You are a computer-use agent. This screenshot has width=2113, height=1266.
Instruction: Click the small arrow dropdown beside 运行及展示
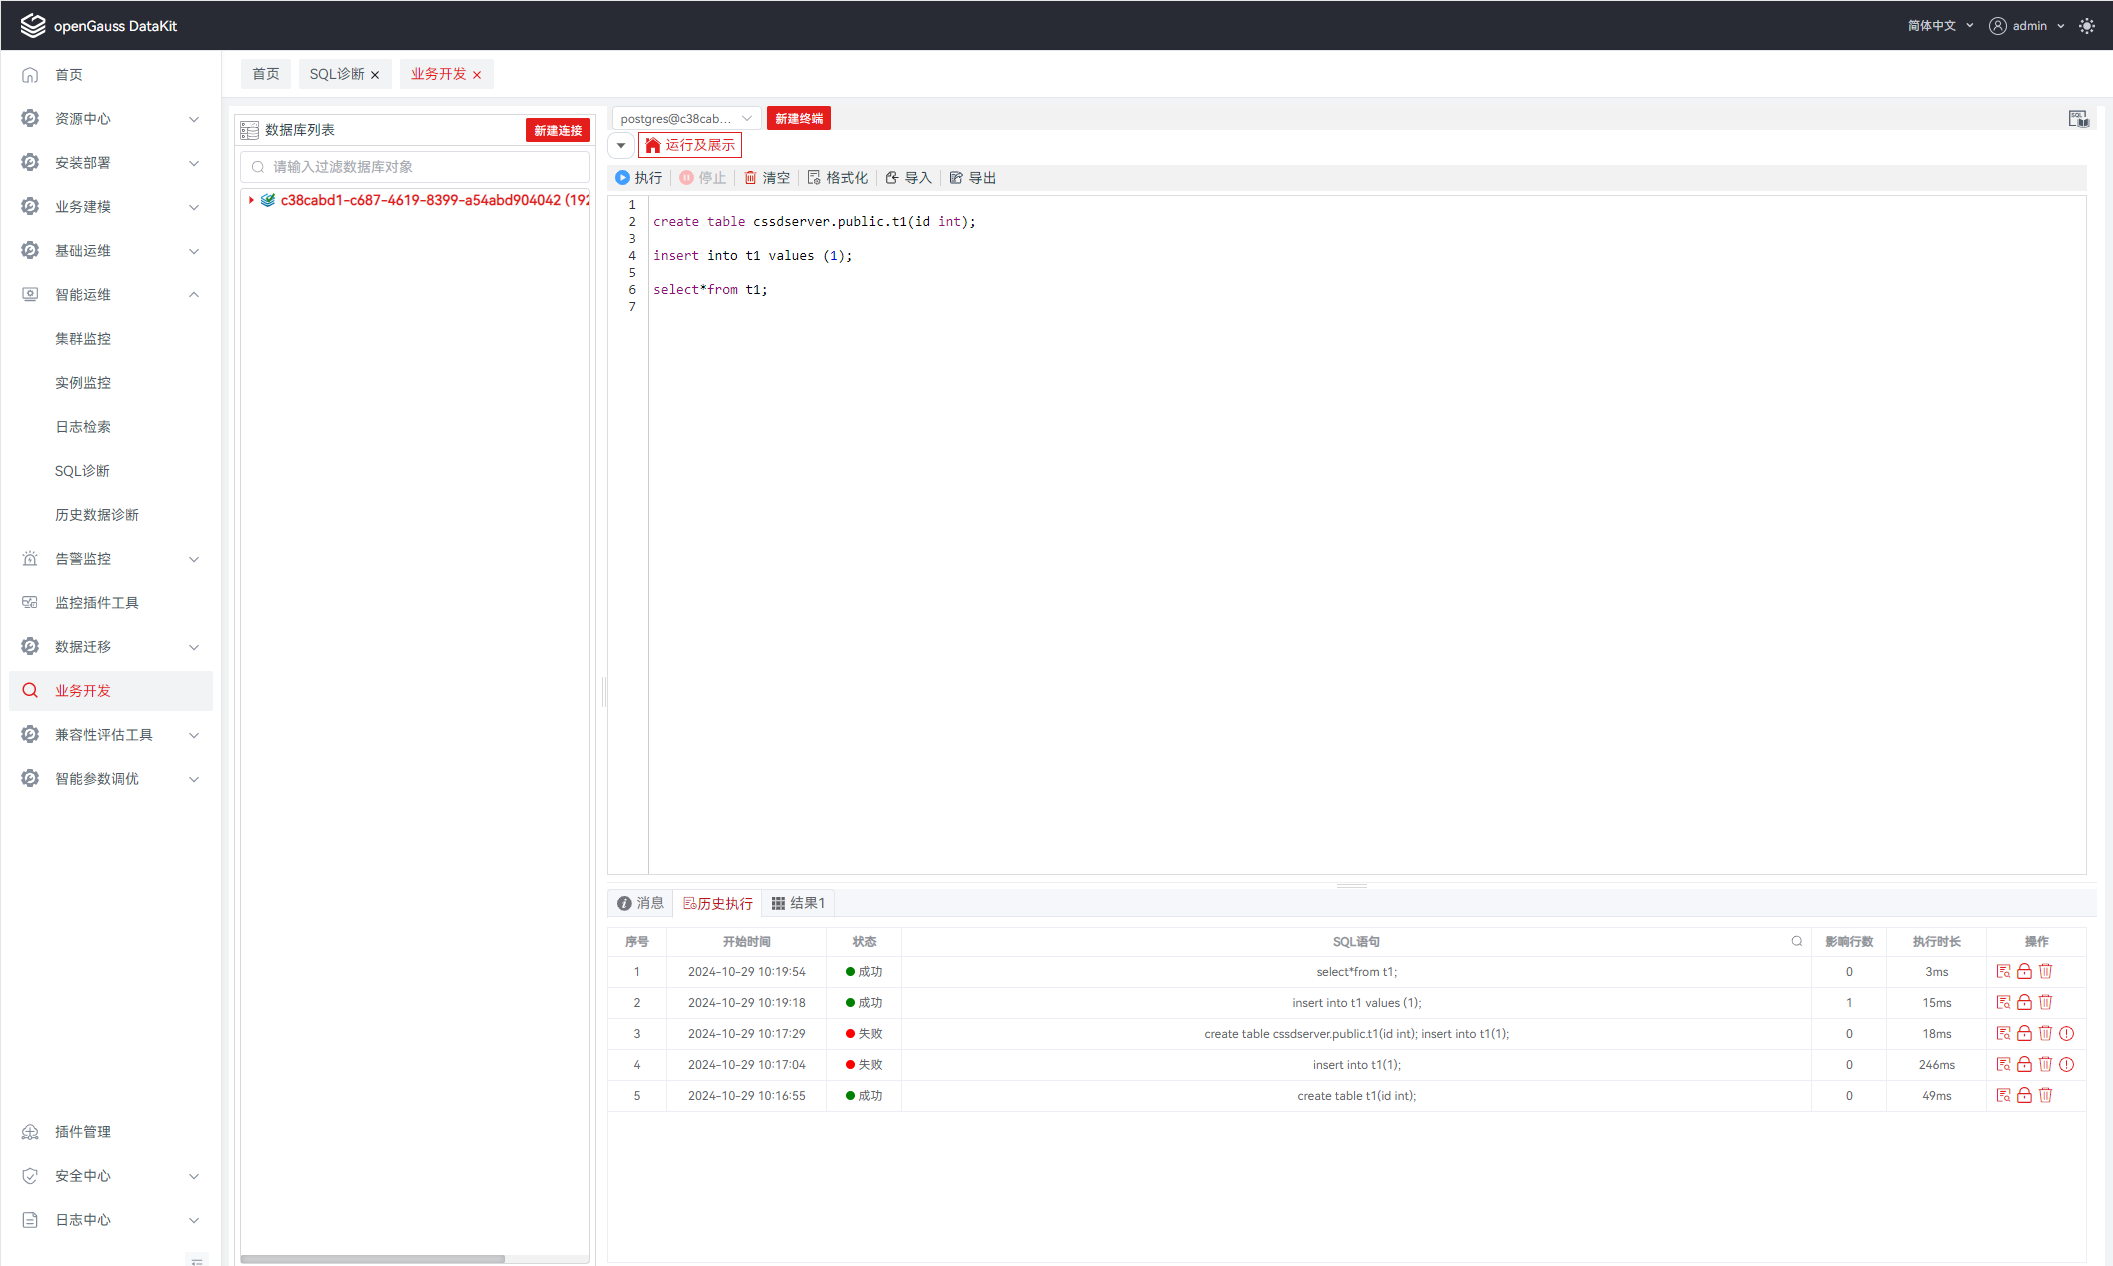click(x=621, y=146)
